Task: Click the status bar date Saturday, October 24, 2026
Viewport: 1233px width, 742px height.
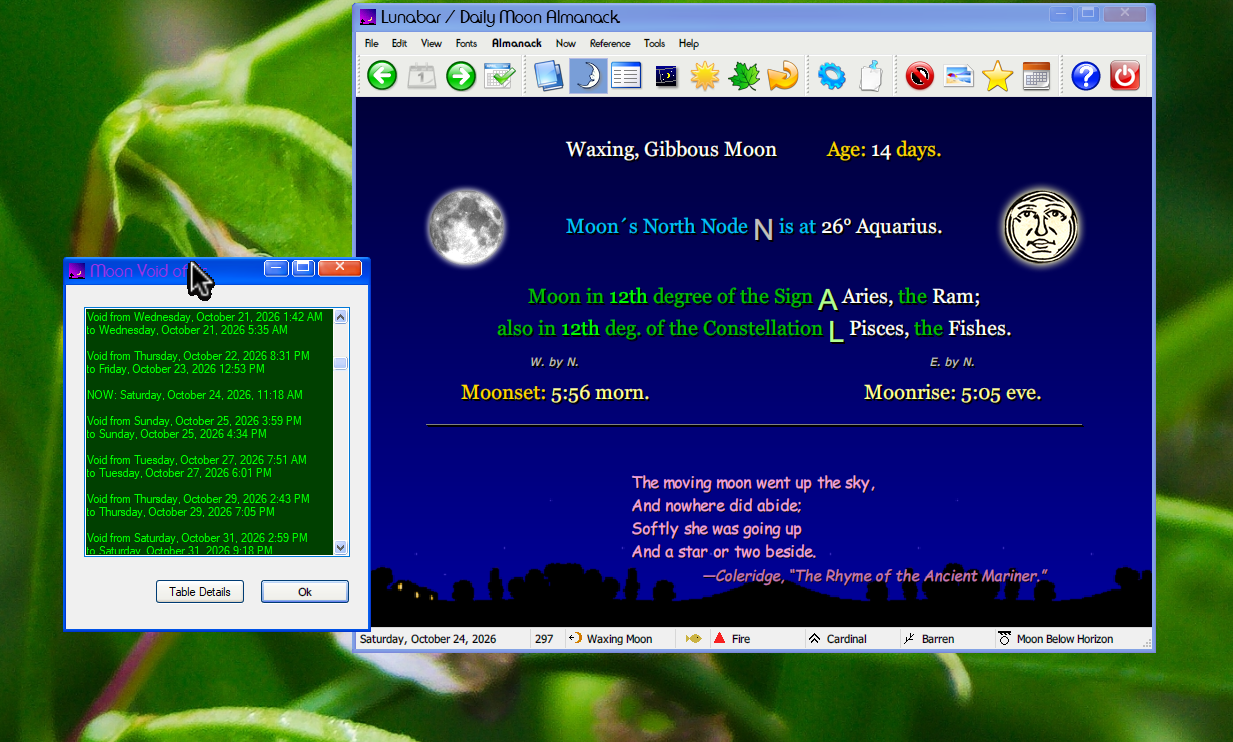Action: point(428,639)
